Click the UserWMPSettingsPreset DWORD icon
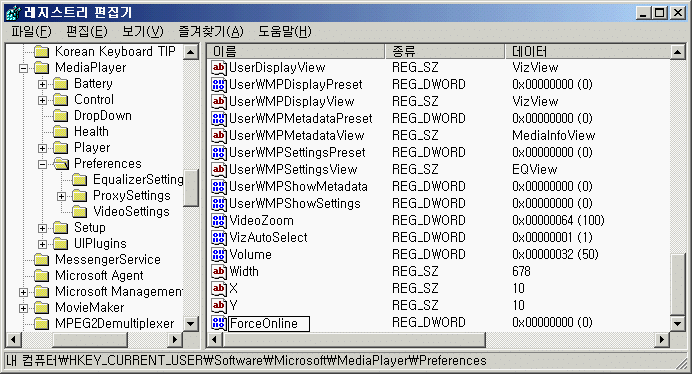The image size is (692, 374). 219,152
